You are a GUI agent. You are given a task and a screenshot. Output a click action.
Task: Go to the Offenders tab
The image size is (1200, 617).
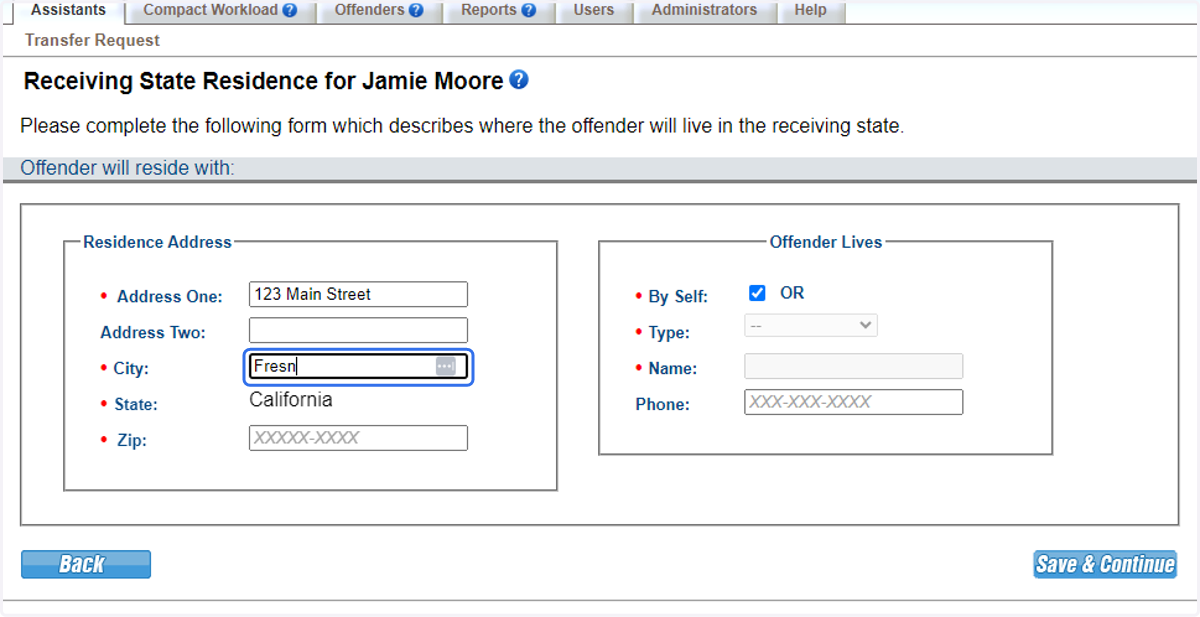379,10
